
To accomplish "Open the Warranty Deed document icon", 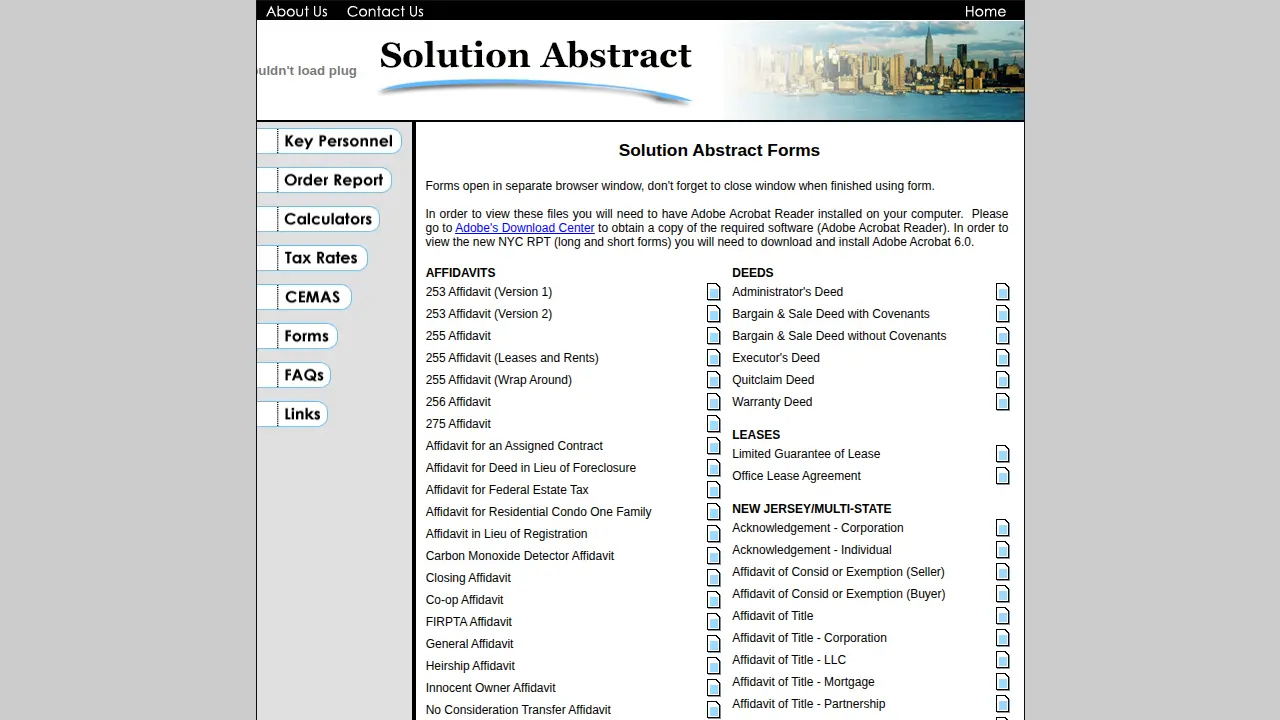I will [1003, 402].
